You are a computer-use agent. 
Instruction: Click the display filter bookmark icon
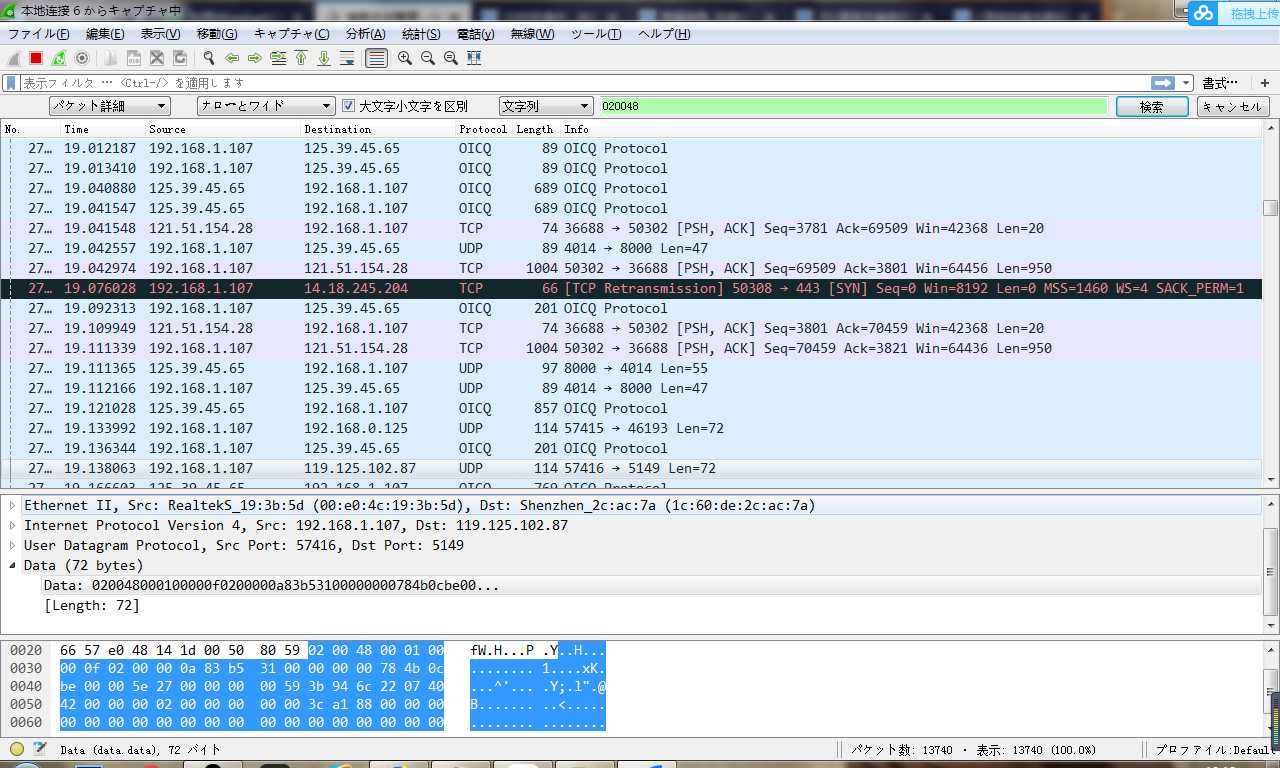click(x=11, y=83)
